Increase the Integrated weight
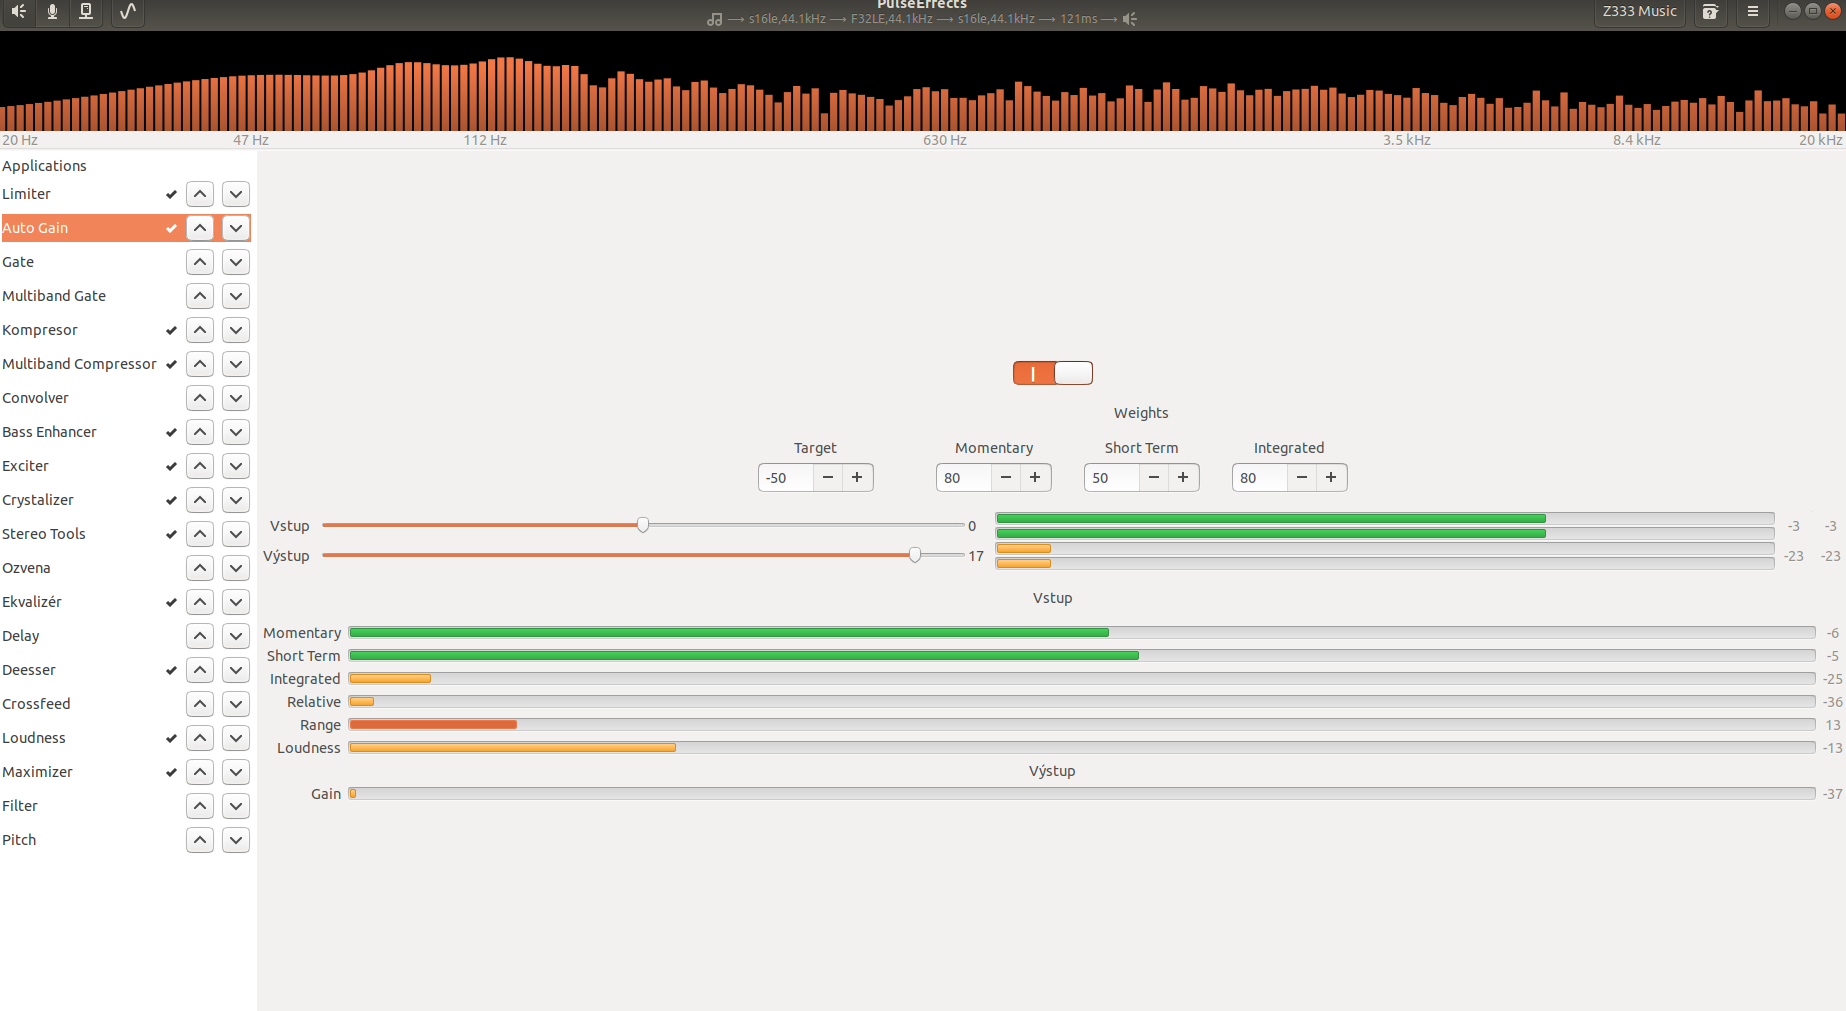 1331,478
